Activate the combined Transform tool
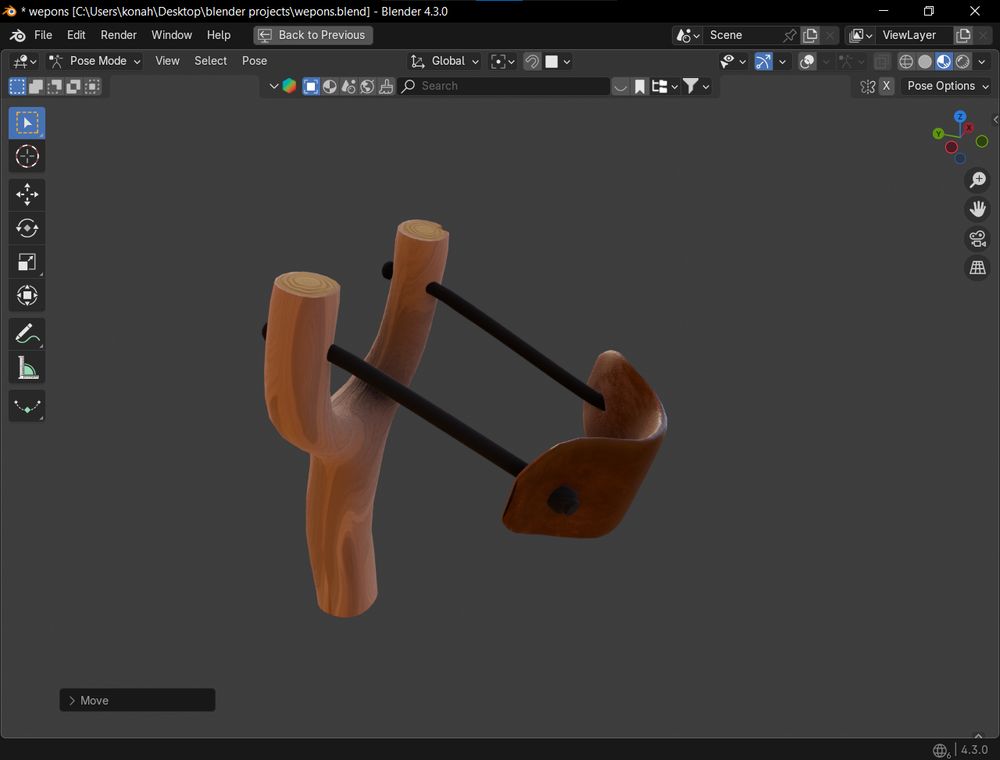The width and height of the screenshot is (1000, 760). [x=27, y=295]
